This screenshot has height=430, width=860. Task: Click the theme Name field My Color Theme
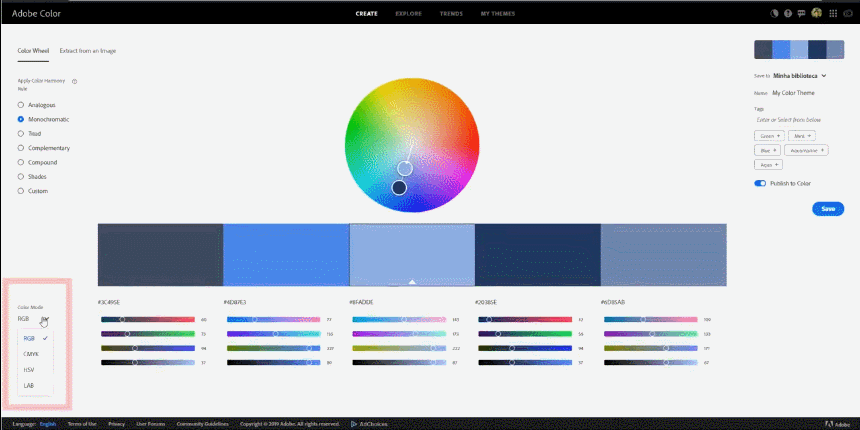[x=793, y=93]
